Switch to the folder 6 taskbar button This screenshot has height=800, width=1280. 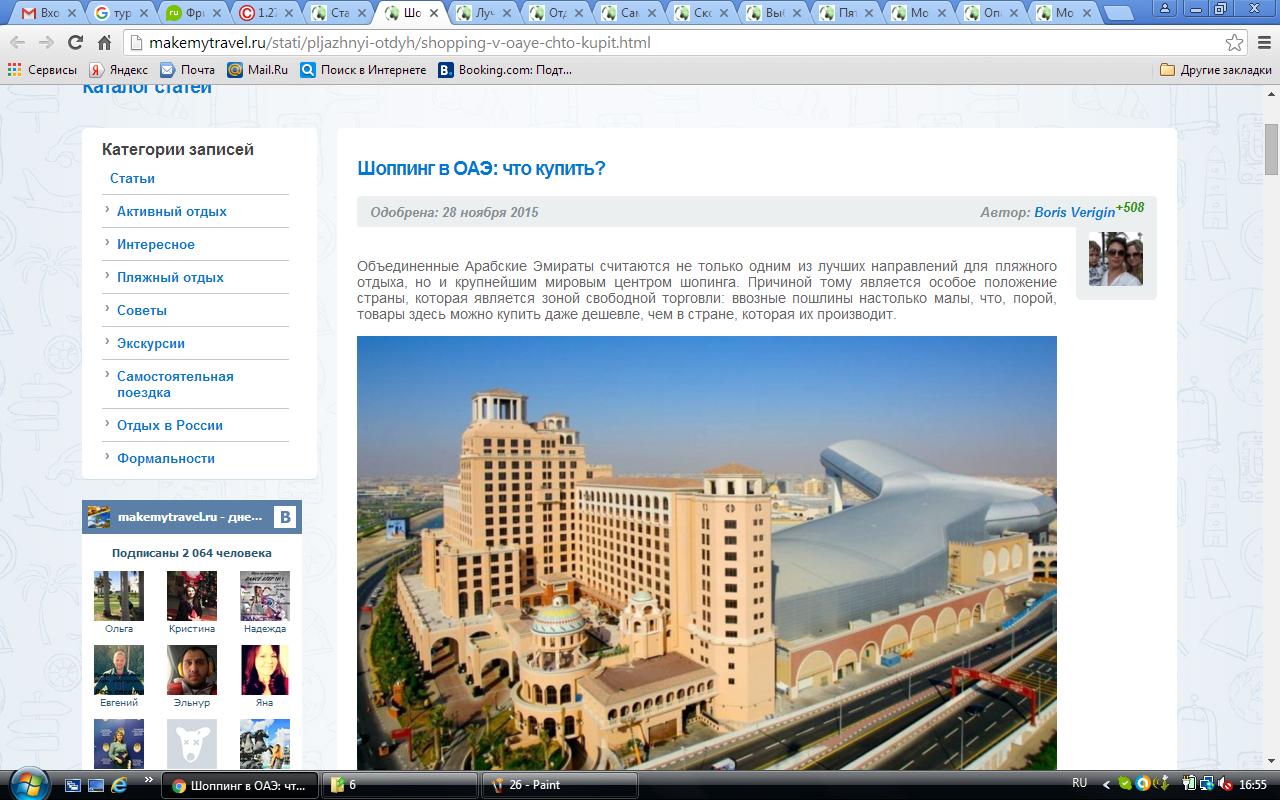[400, 785]
